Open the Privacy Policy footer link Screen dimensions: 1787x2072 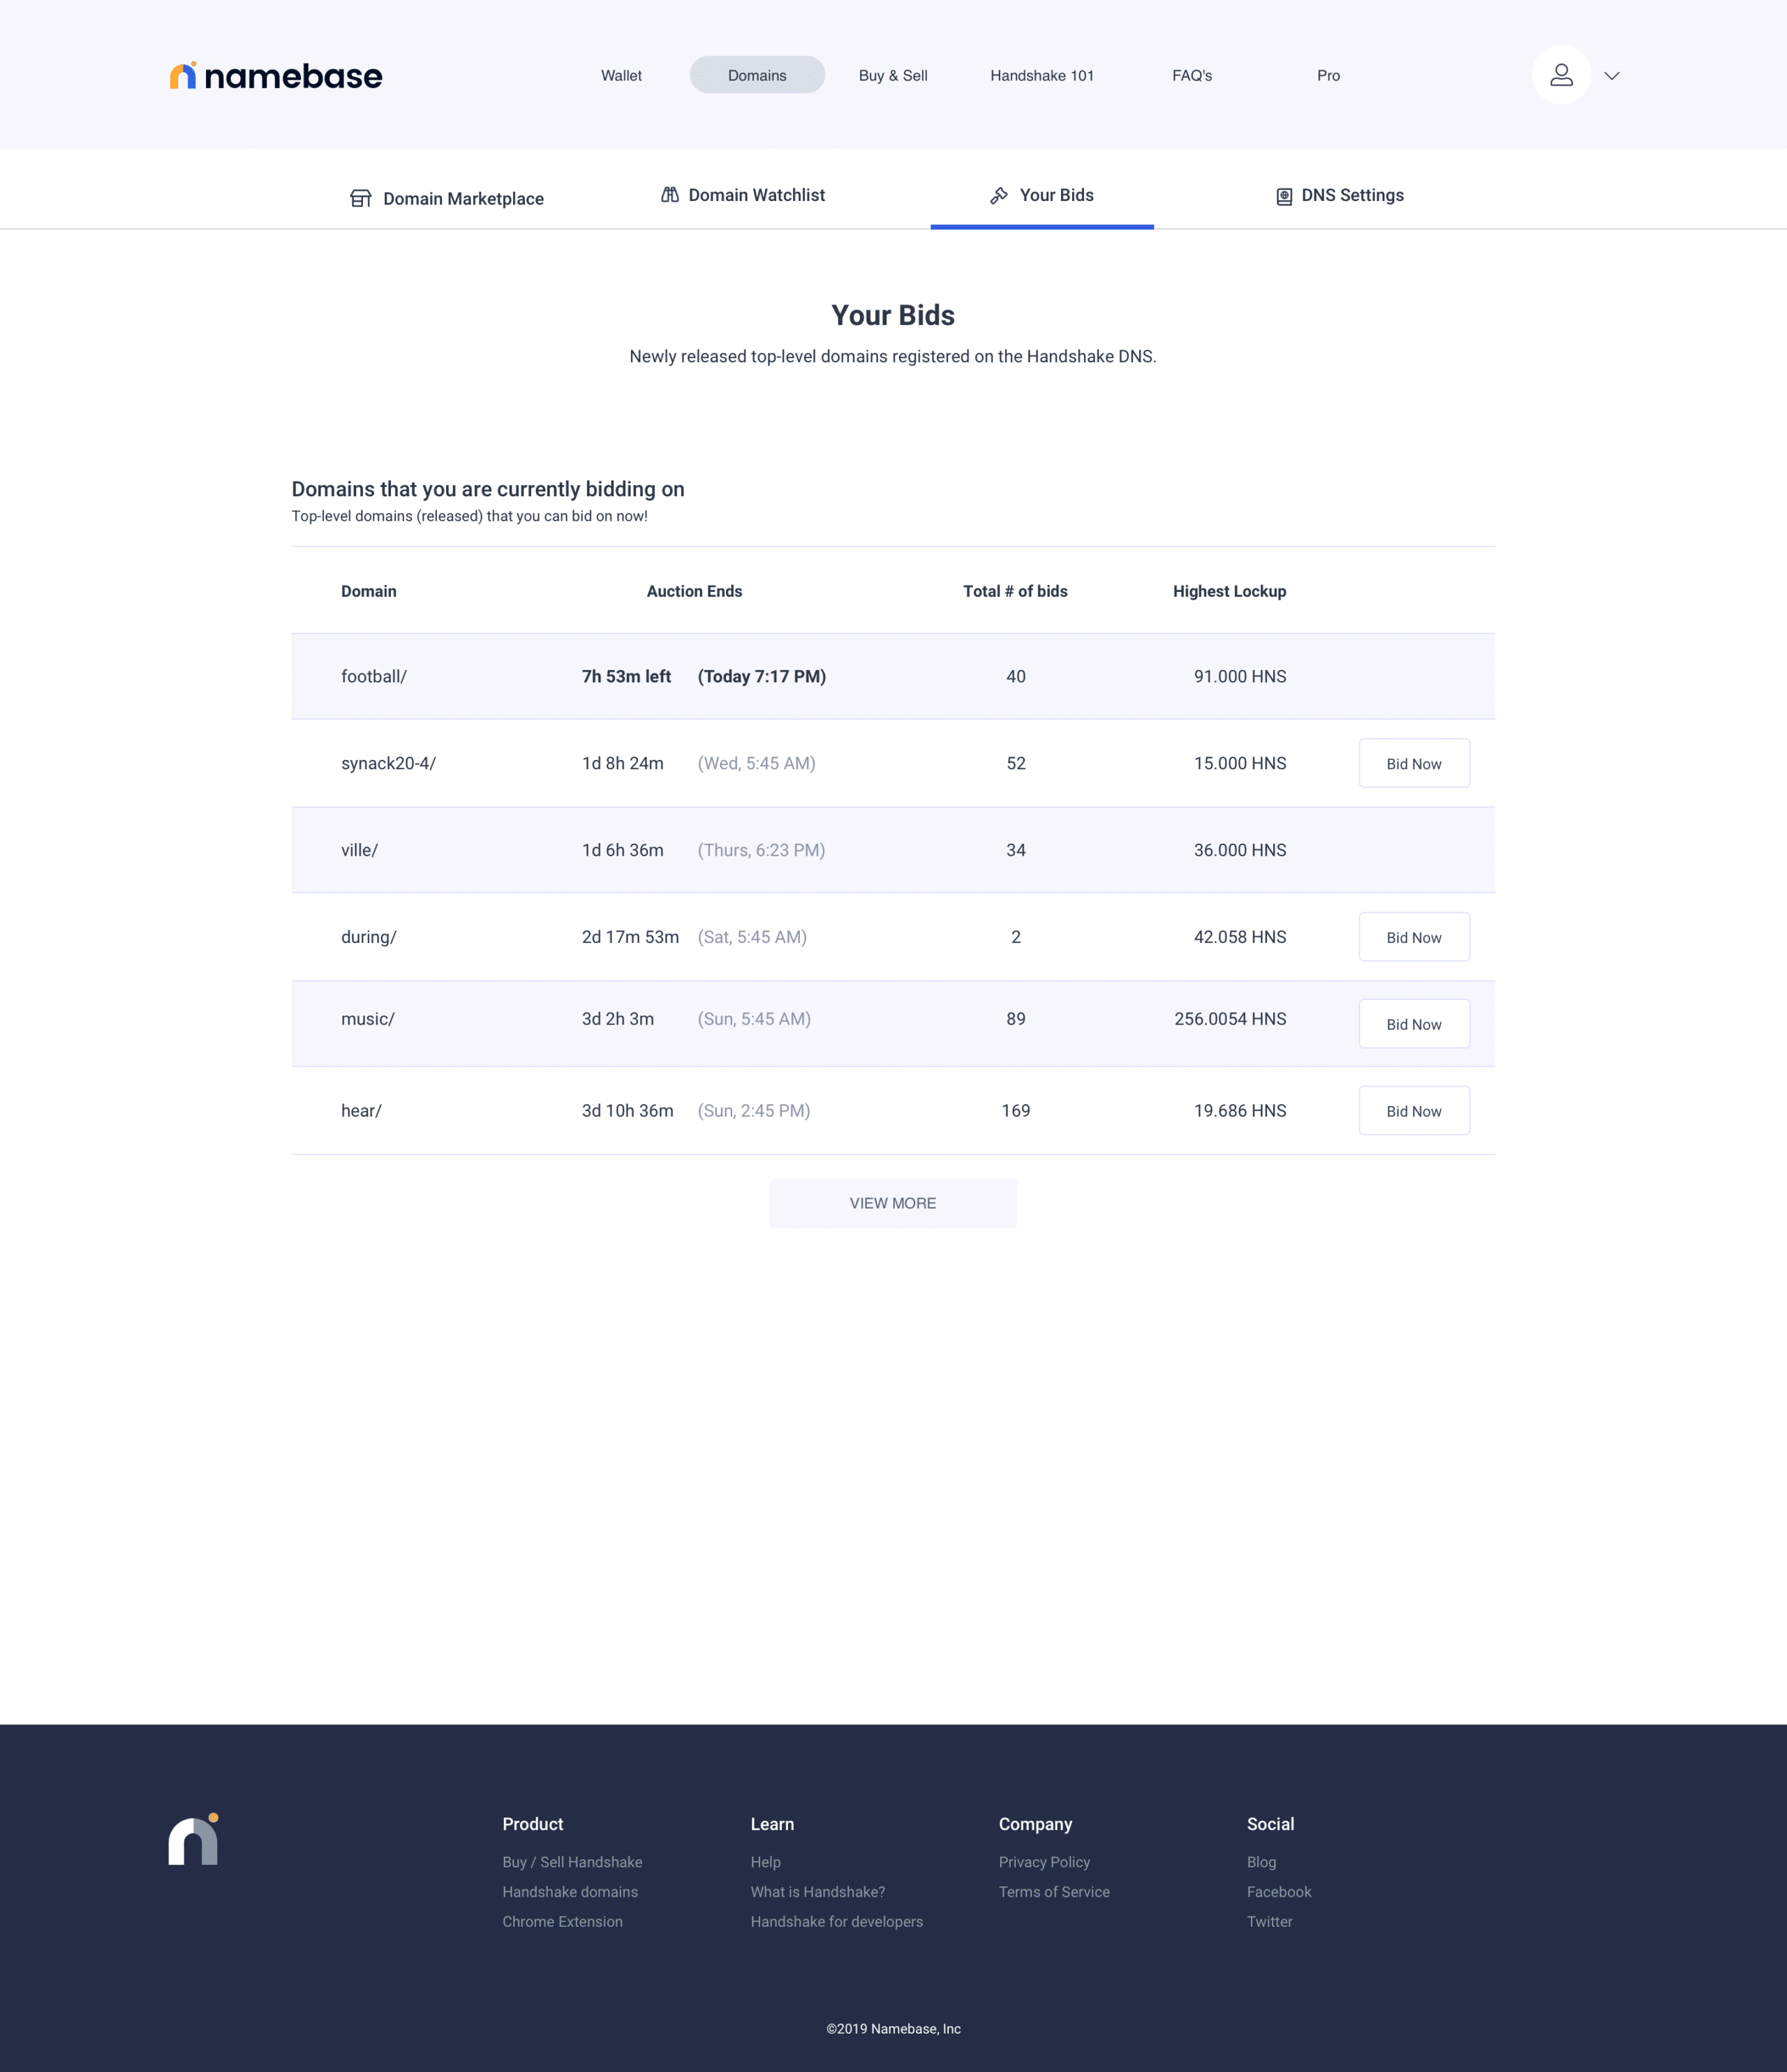point(1044,1862)
